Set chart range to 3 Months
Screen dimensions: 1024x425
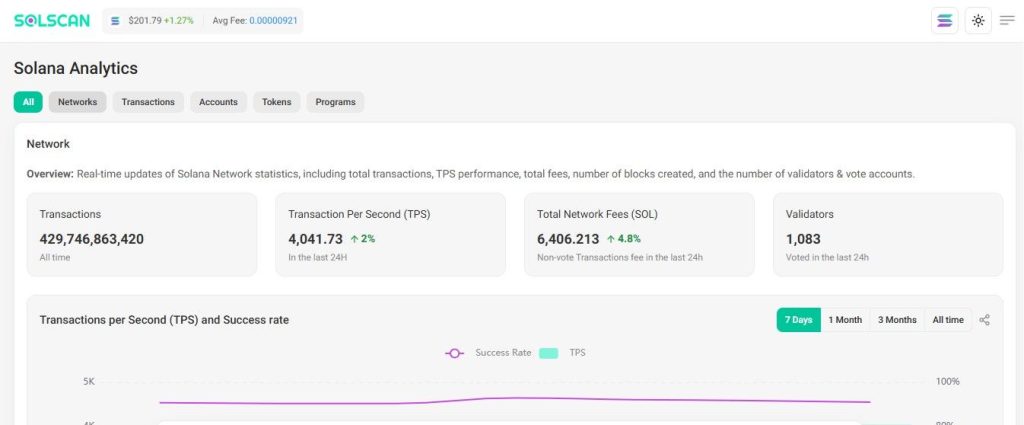897,320
